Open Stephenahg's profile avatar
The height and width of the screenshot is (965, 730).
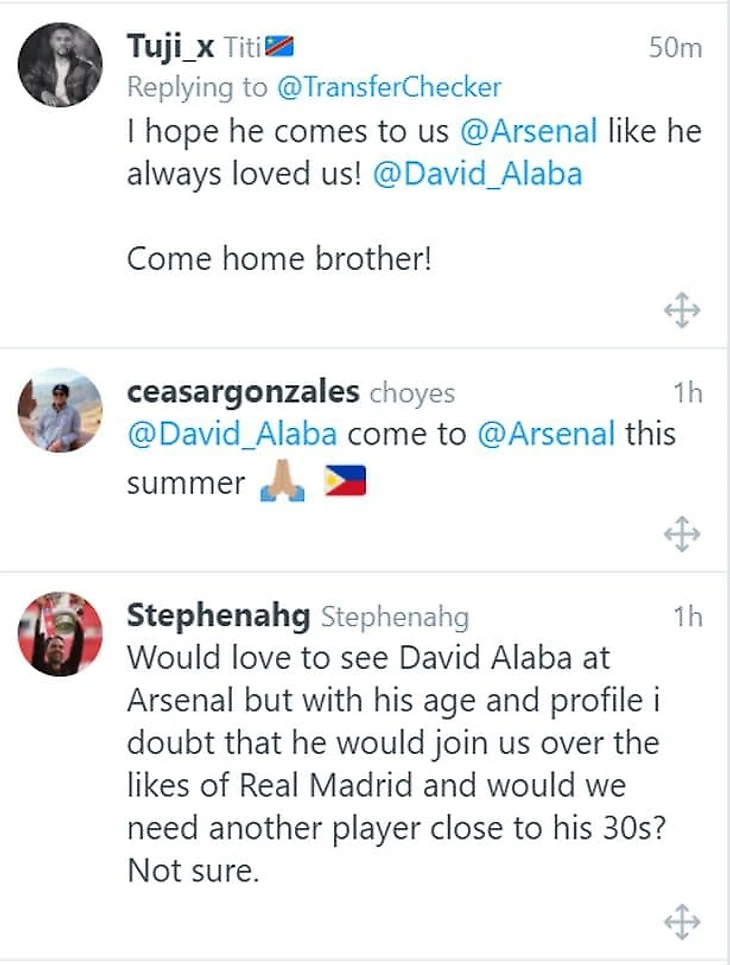point(60,634)
